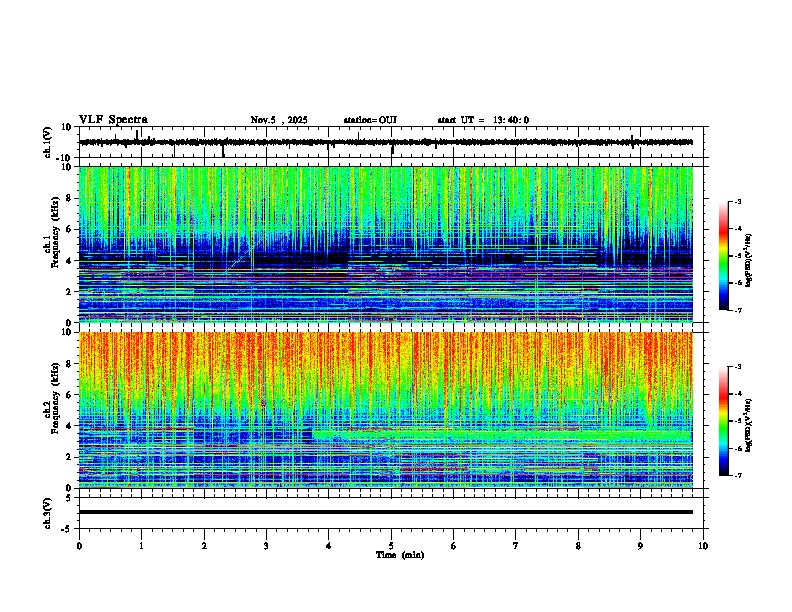Click the "-3" label on ch.1 color scale
Viewport: 792px width, 612px height.
737,202
